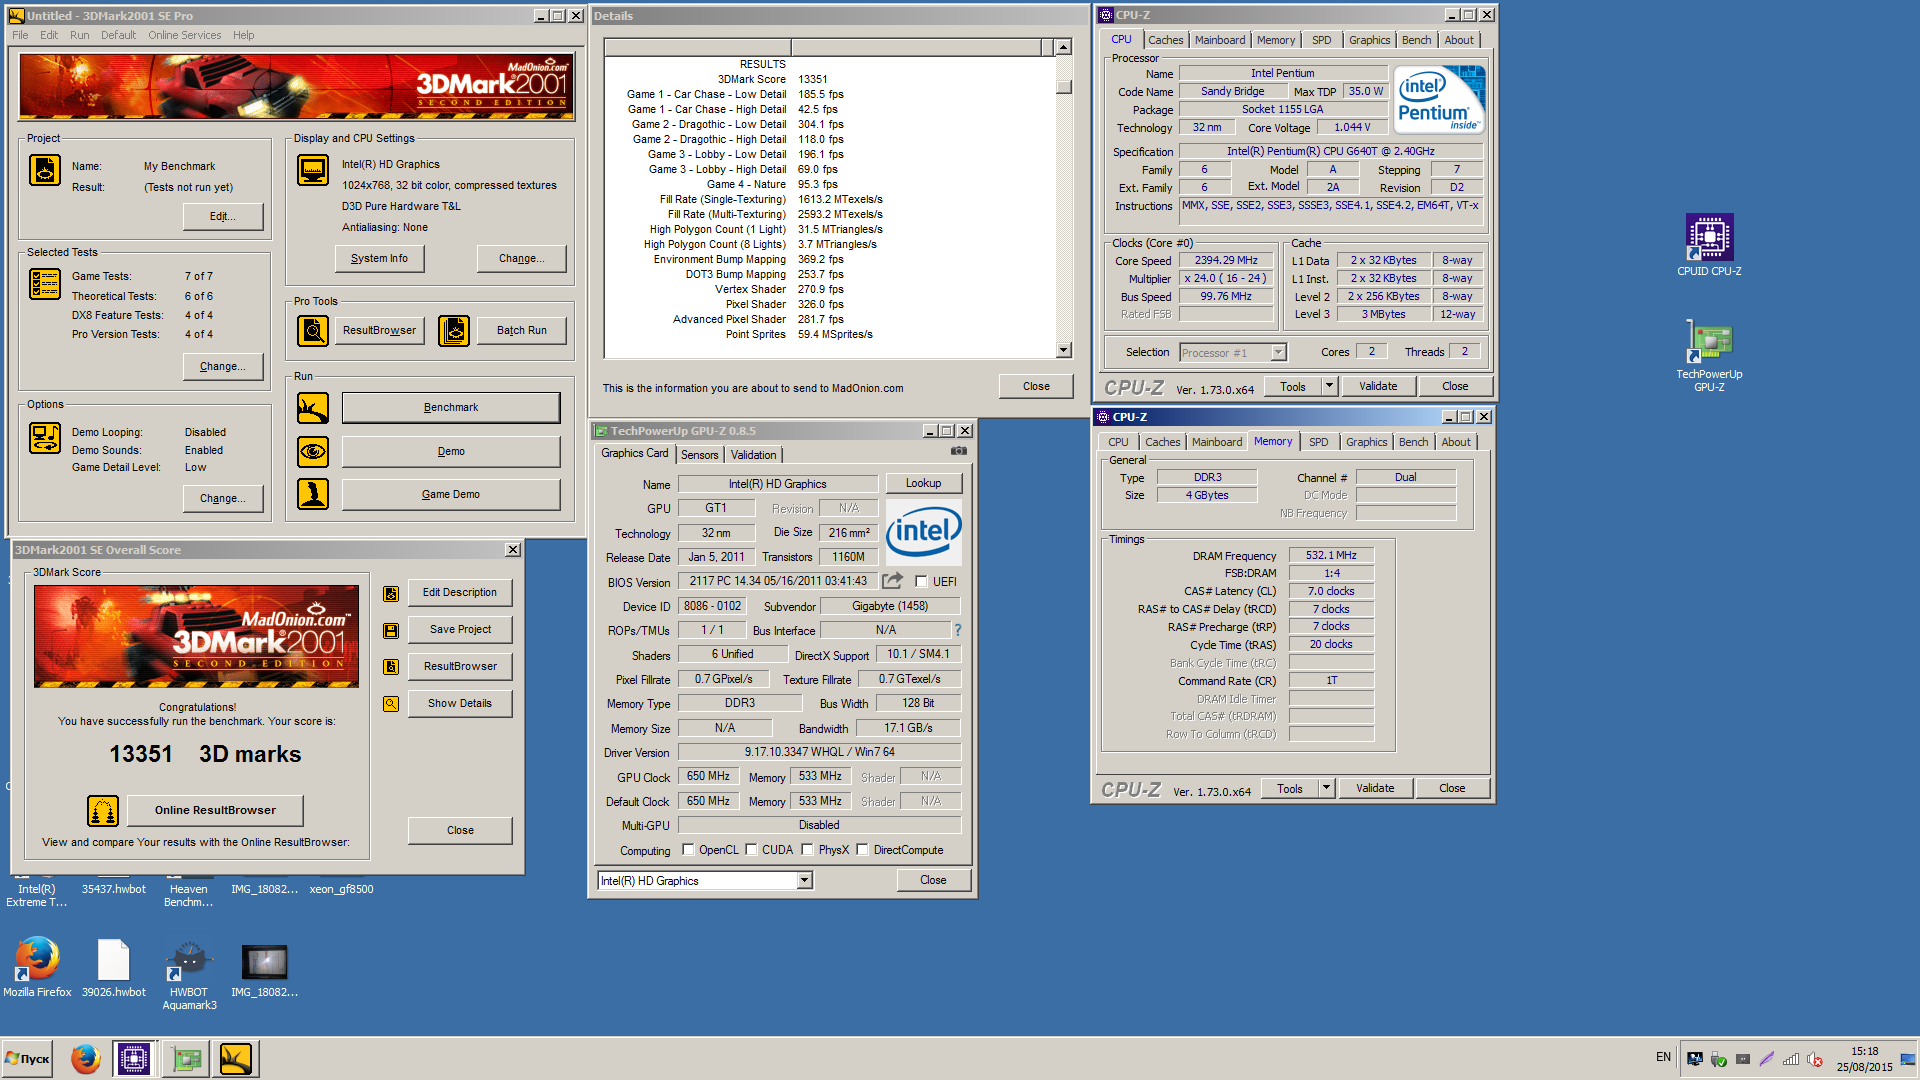Toggle the OpenCL checkbox
The width and height of the screenshot is (1920, 1080).
pyautogui.click(x=688, y=850)
